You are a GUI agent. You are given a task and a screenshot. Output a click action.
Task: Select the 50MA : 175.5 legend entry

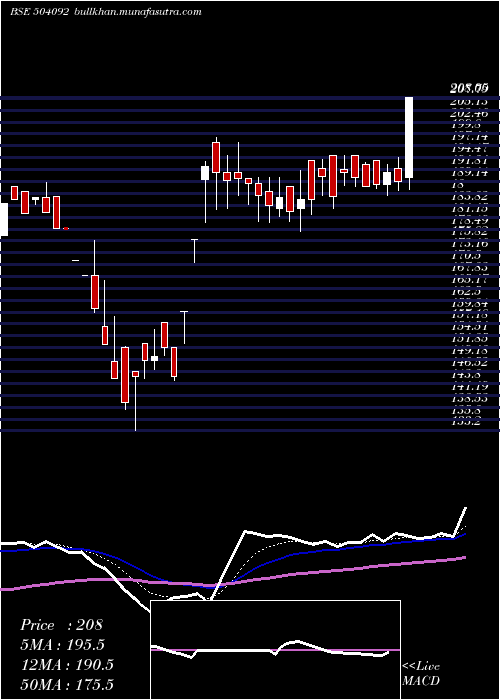67,684
